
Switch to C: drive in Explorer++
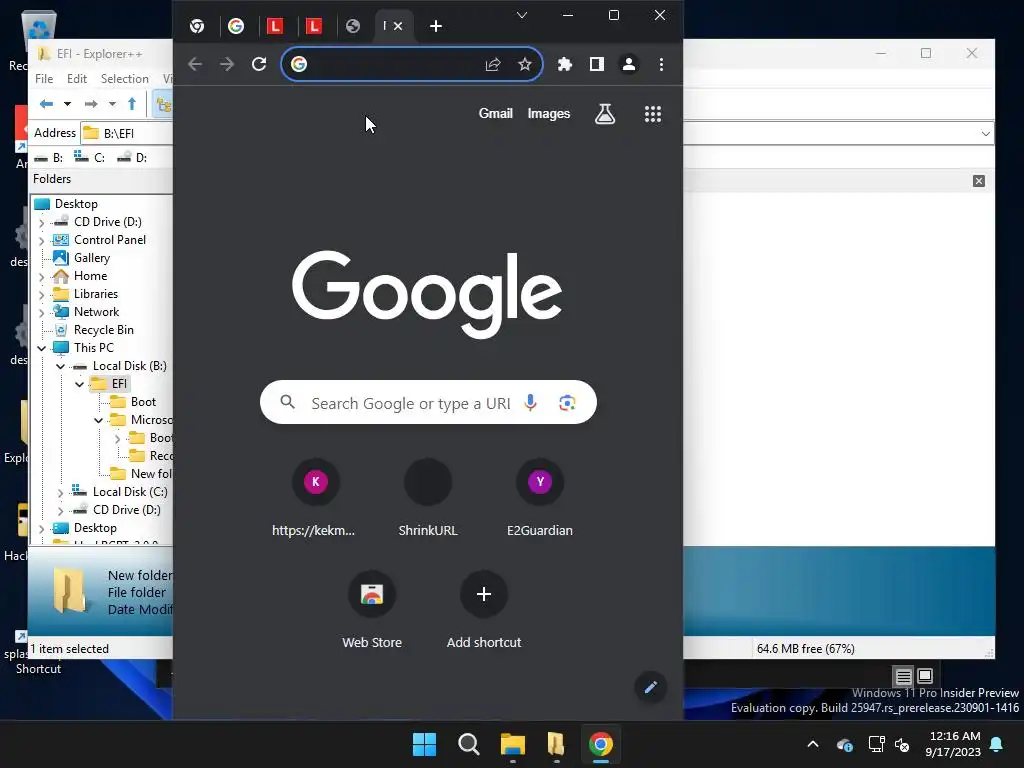click(x=89, y=157)
